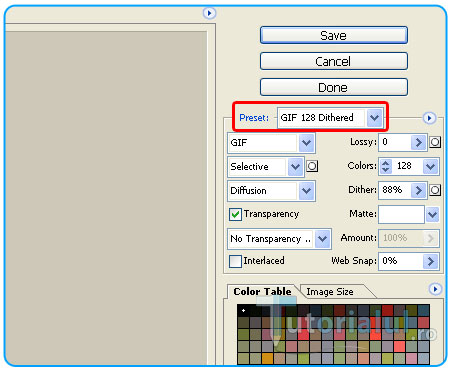Click the Matte color box
The height and width of the screenshot is (370, 450).
click(402, 214)
